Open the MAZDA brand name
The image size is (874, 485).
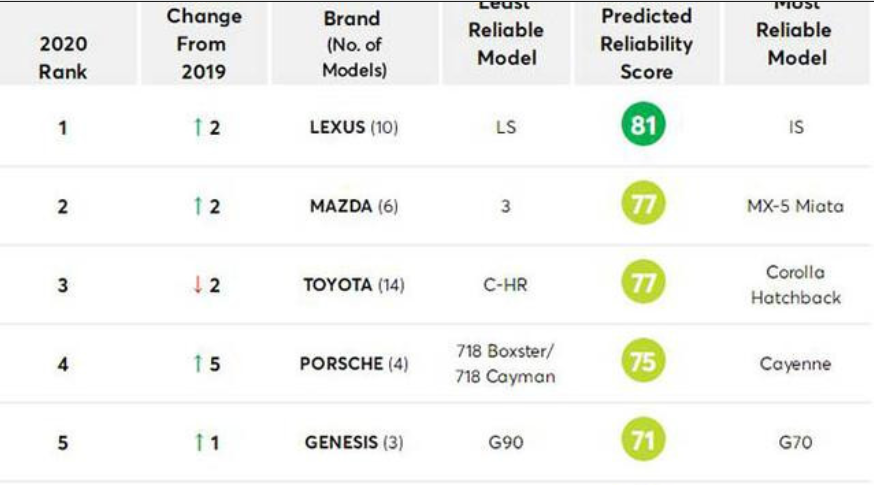pos(340,207)
